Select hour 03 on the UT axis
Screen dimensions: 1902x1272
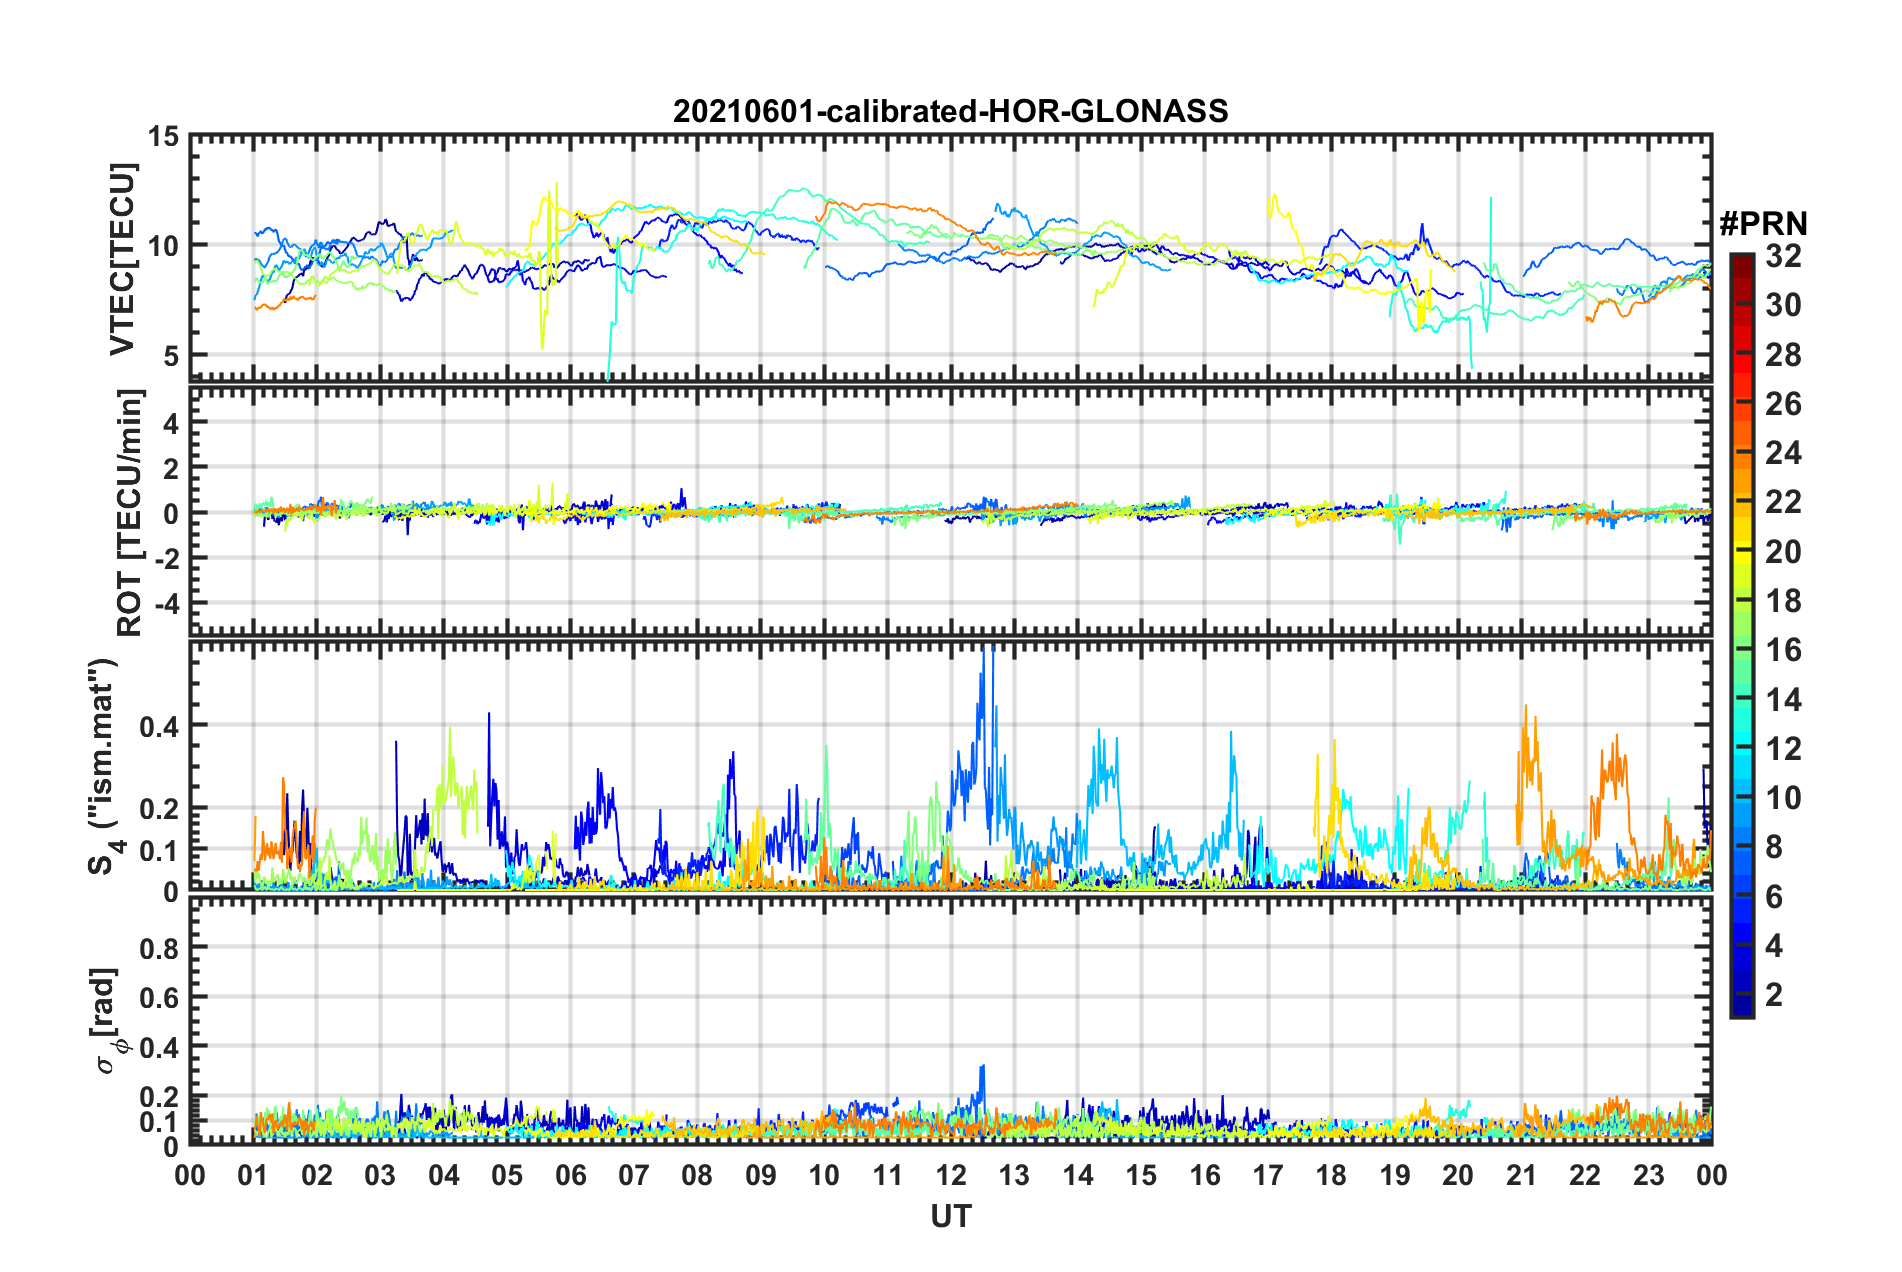(x=380, y=1175)
